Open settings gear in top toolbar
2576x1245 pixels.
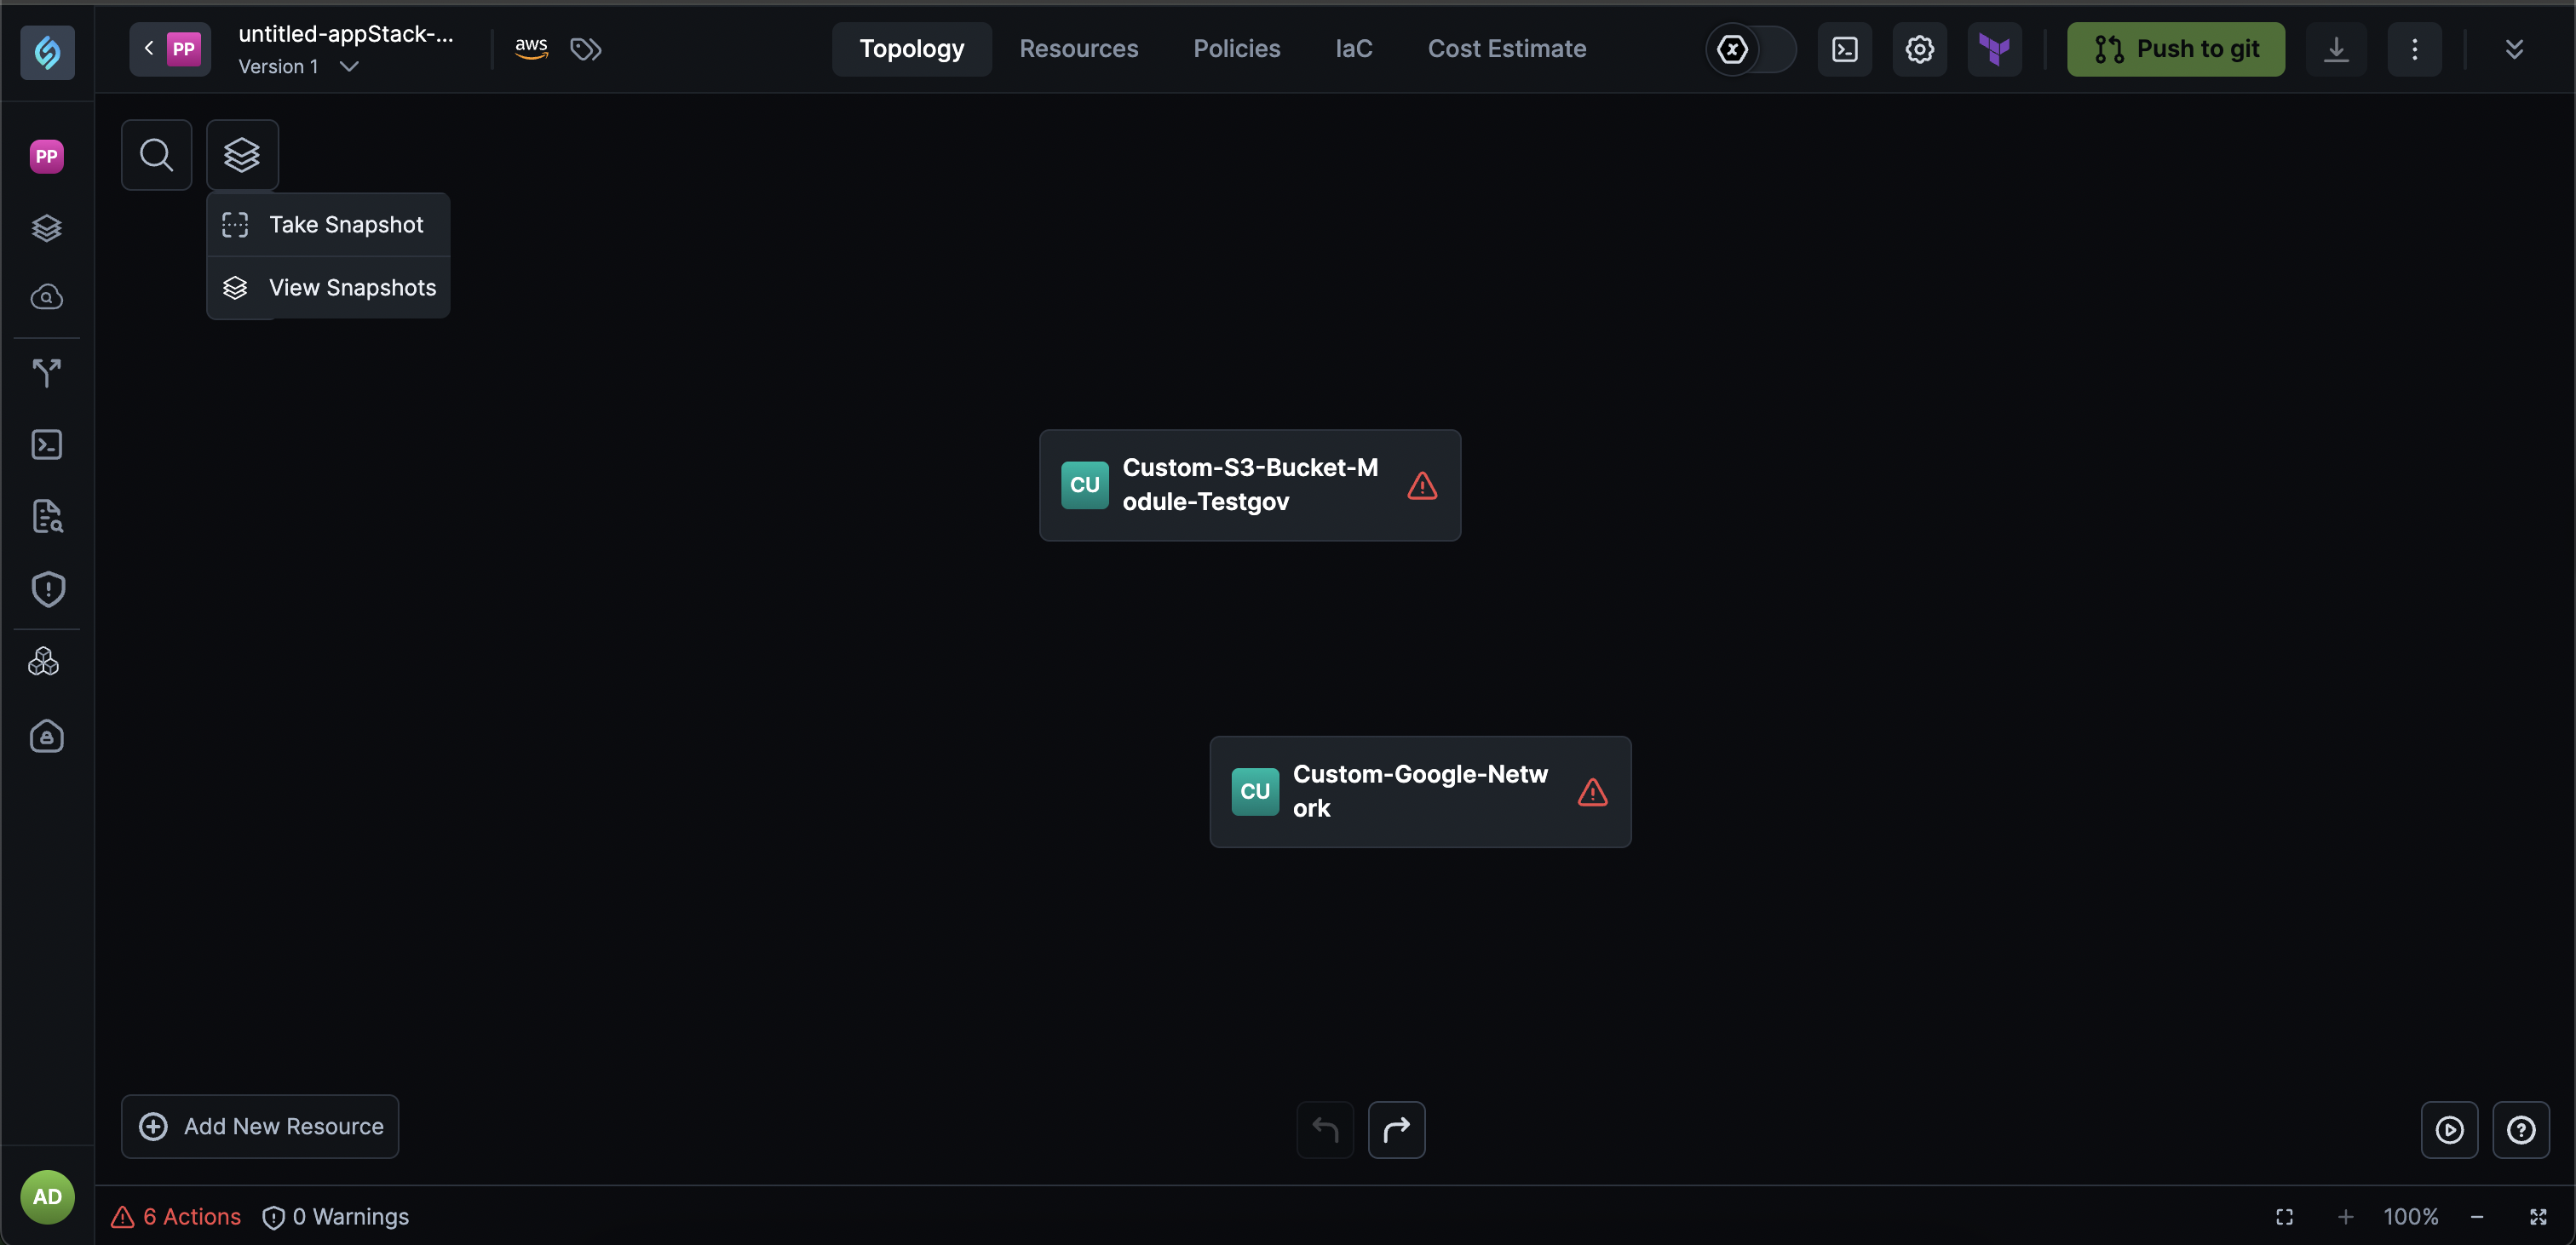click(x=1919, y=49)
